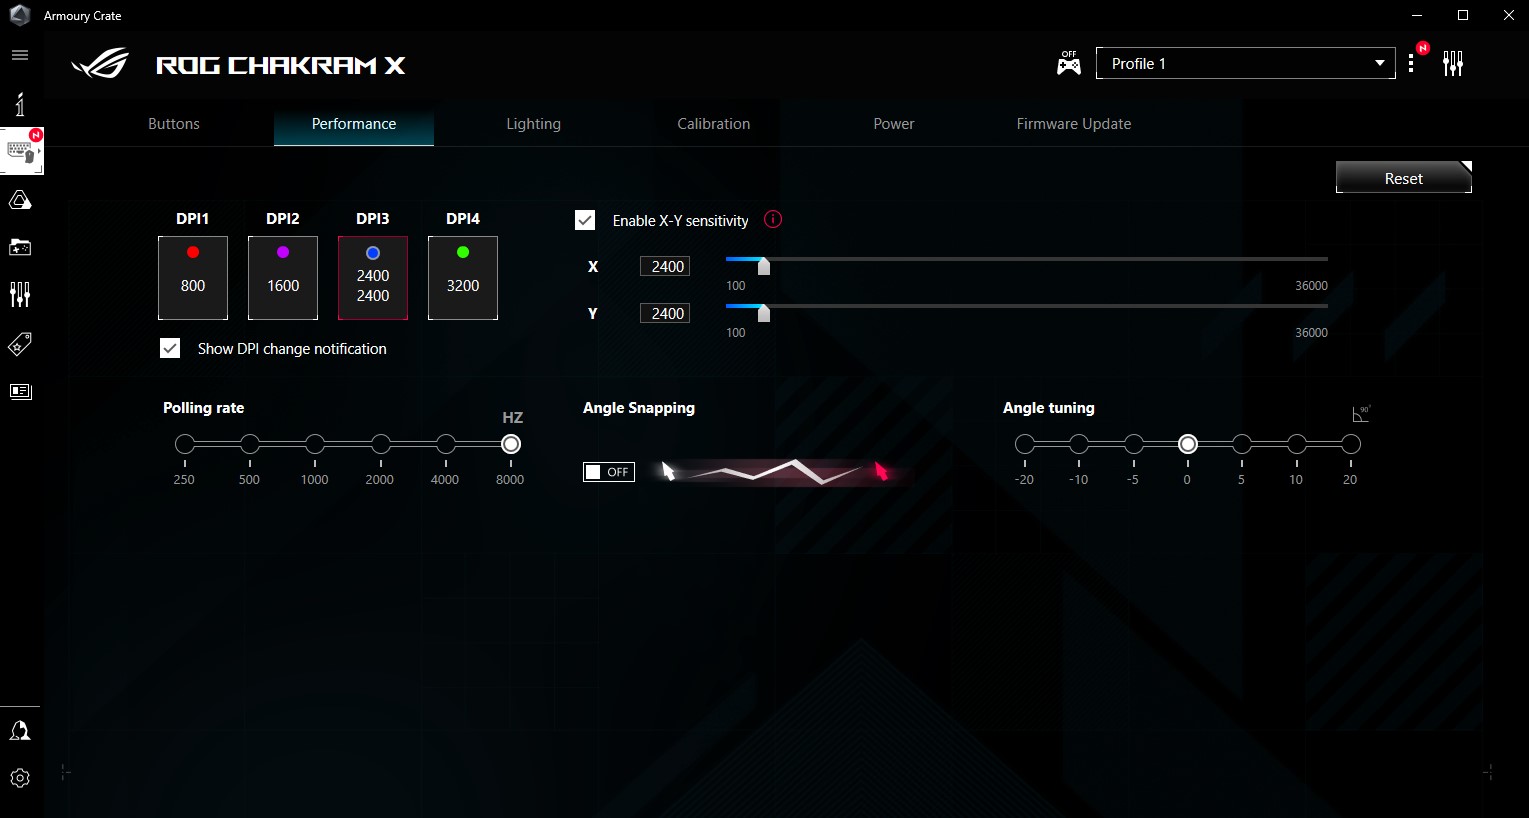Open the User Center profile icon
This screenshot has width=1529, height=818.
20,731
